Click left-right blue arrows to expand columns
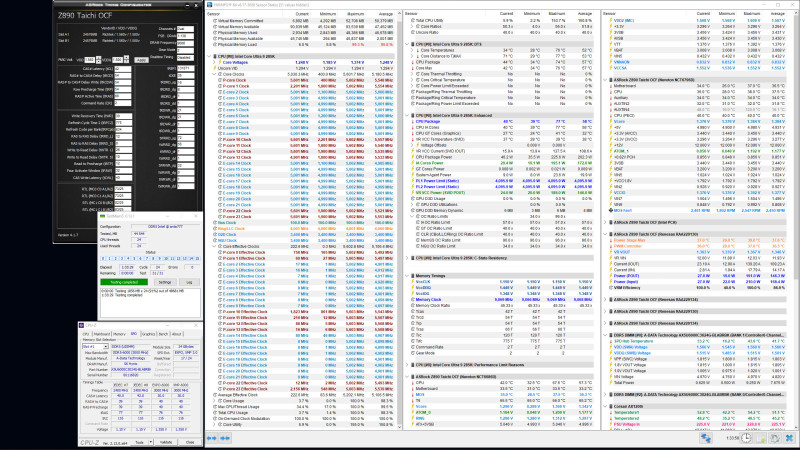This screenshot has height=450, width=800. pyautogui.click(x=211, y=438)
